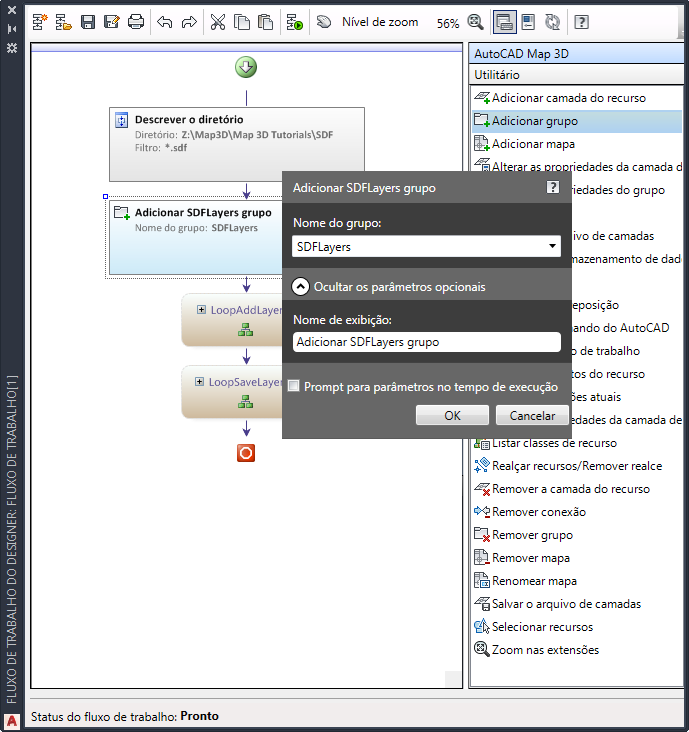Select the AutoCAD Map 3D category header
Viewport: 689px width, 732px height.
point(576,54)
